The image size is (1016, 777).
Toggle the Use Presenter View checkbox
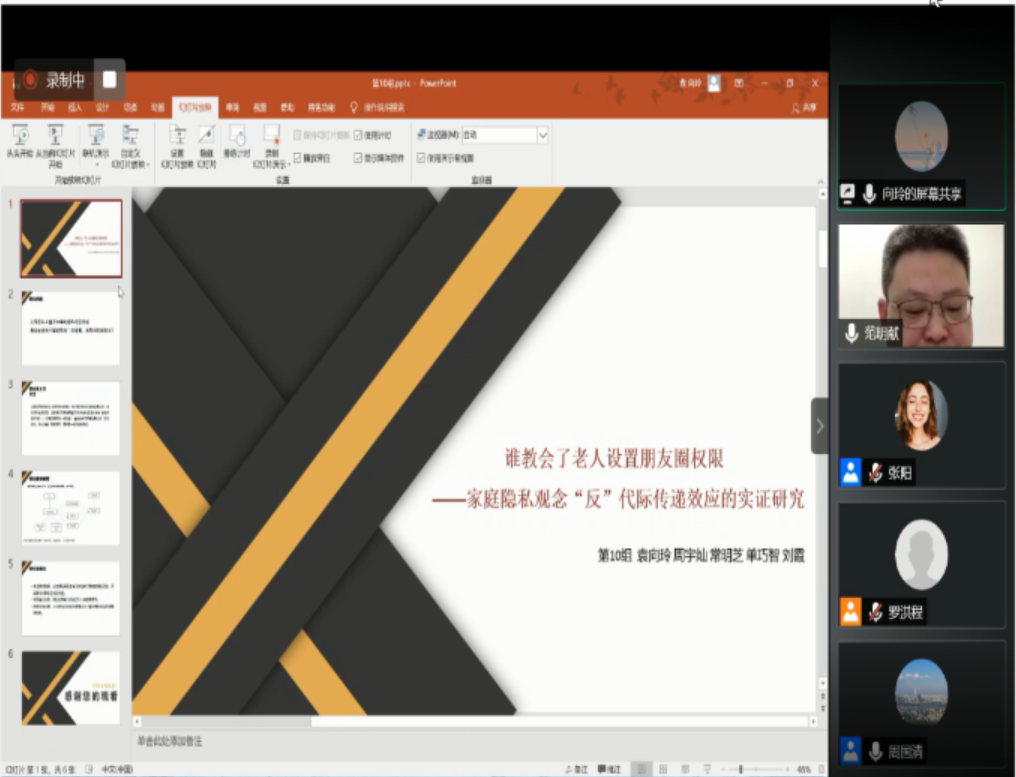pyautogui.click(x=421, y=157)
